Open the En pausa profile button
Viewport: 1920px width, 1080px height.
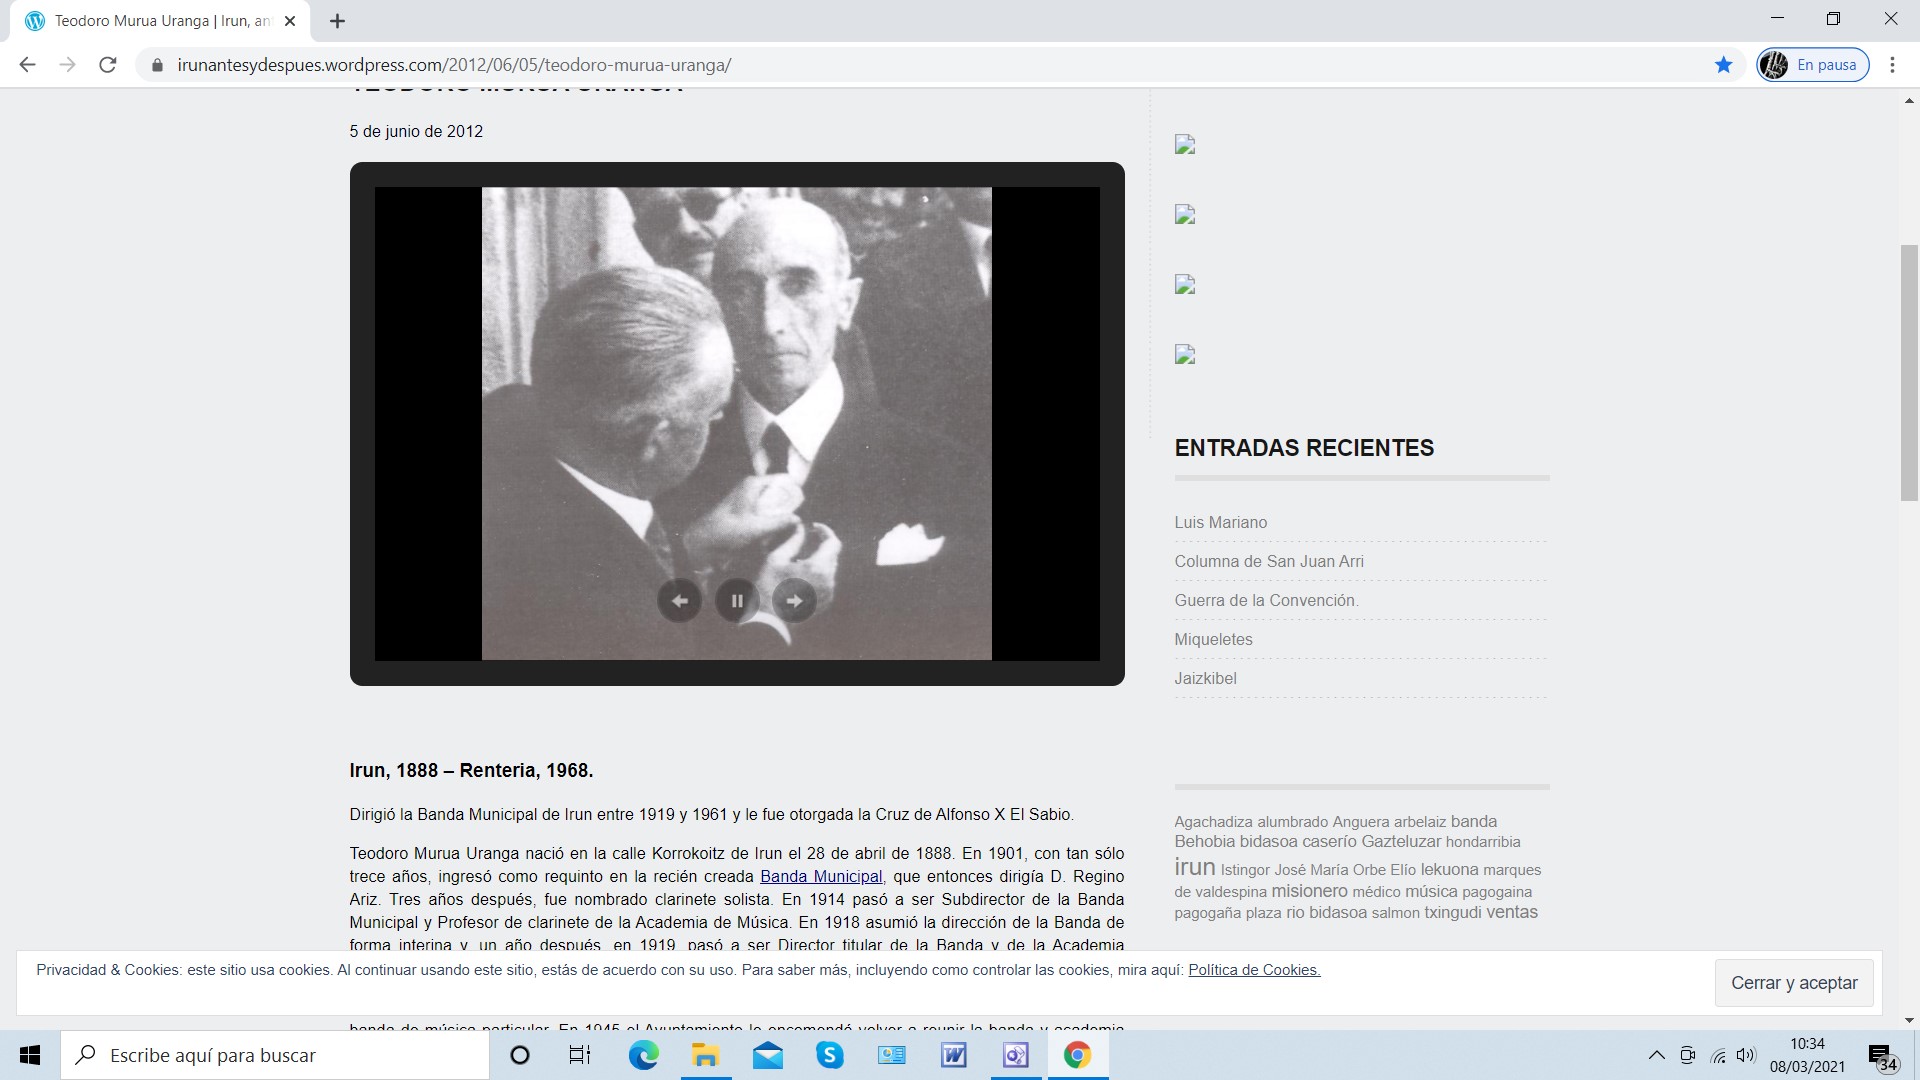coord(1813,65)
